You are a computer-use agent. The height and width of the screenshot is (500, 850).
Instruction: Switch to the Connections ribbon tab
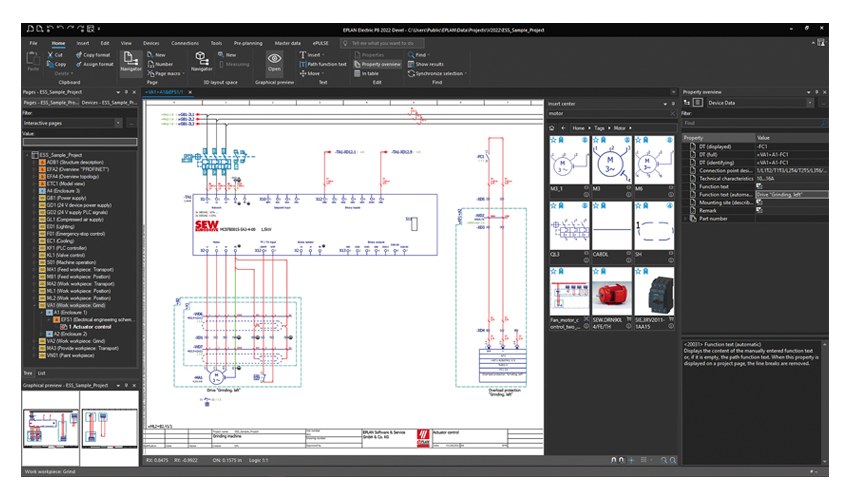[x=185, y=43]
